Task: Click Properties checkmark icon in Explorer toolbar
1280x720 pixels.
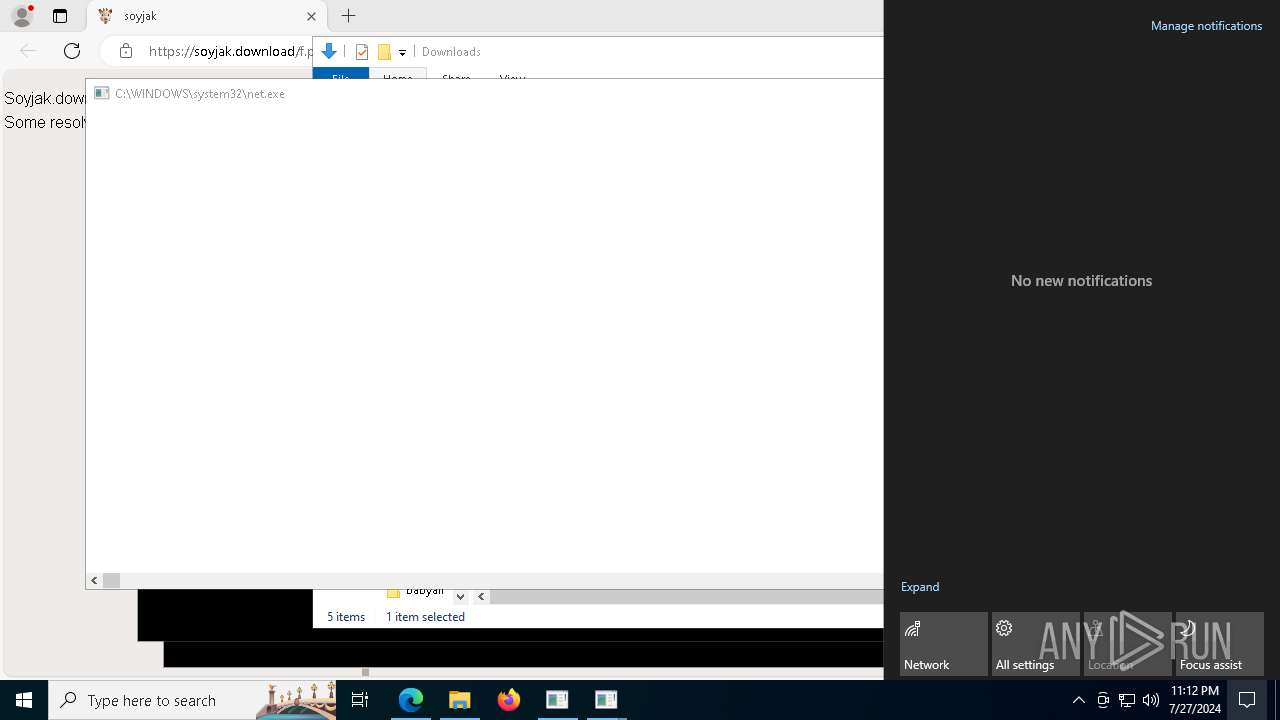Action: pos(362,52)
